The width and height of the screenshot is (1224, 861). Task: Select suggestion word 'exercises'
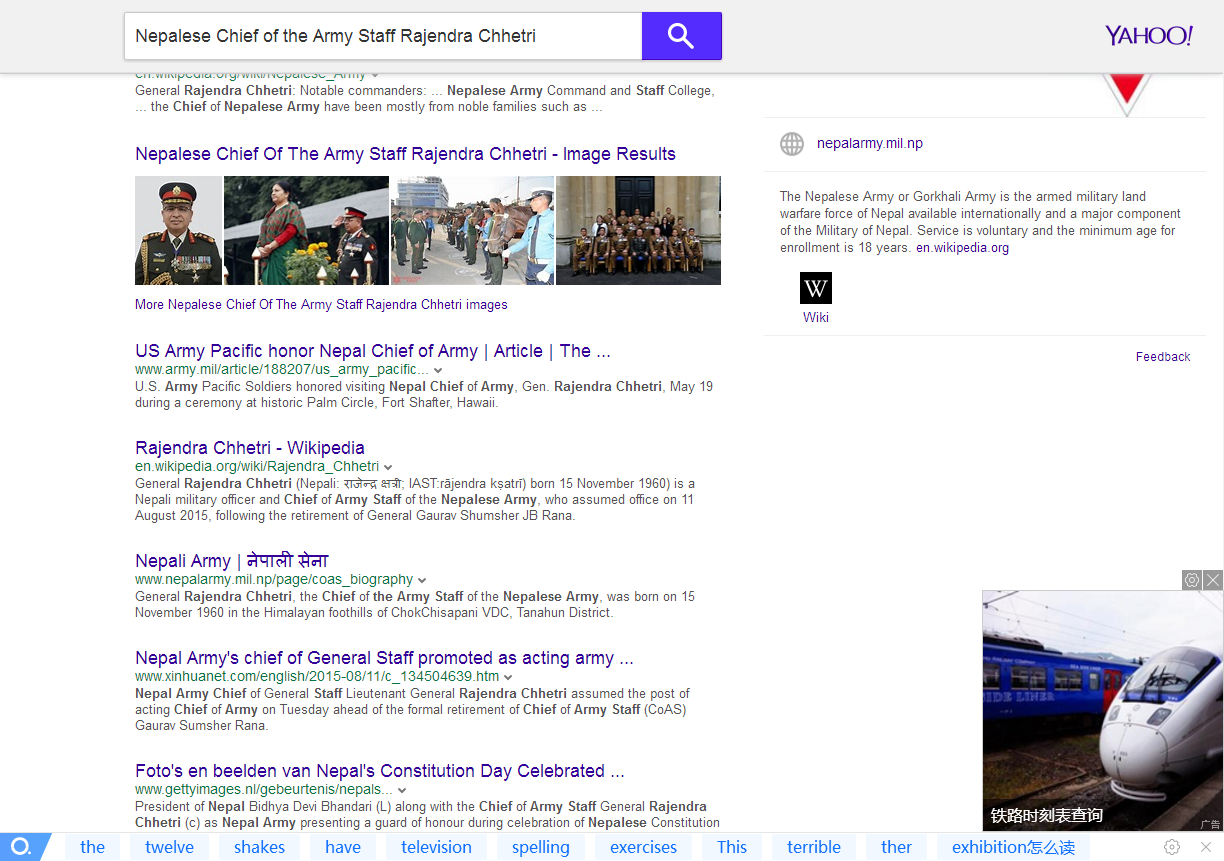coord(644,847)
